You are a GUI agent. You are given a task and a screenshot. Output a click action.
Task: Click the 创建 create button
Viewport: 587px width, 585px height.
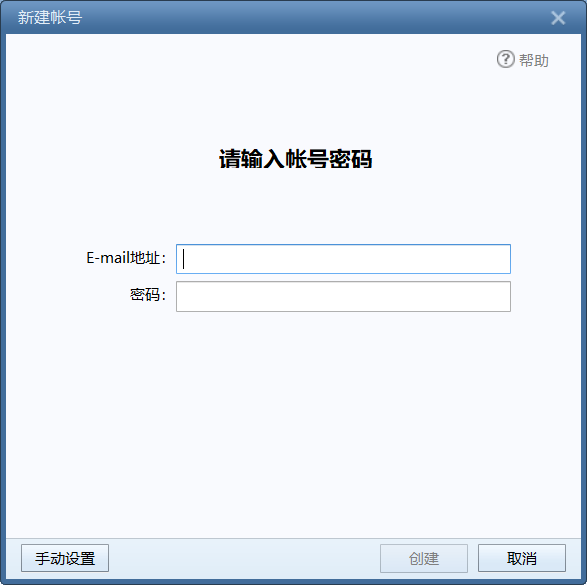424,558
